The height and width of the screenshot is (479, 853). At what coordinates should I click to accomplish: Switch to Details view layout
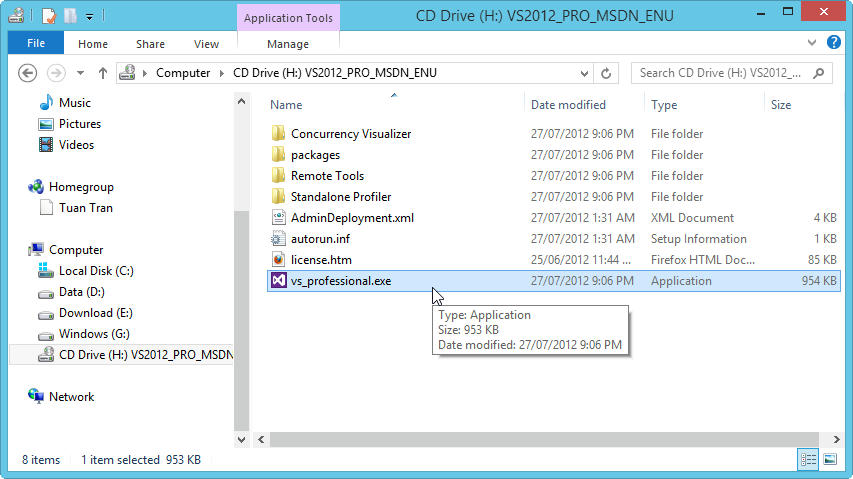click(807, 460)
